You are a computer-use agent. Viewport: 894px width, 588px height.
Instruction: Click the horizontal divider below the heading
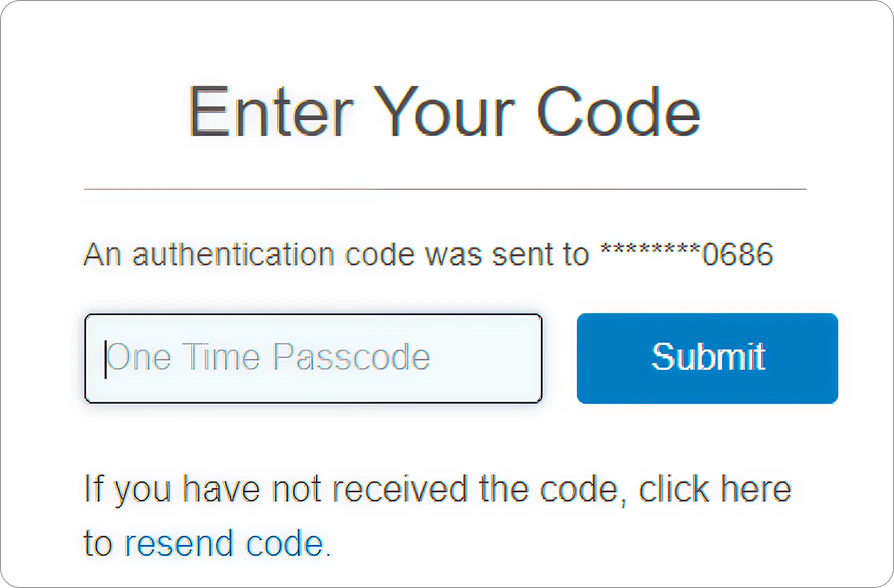pyautogui.click(x=444, y=188)
